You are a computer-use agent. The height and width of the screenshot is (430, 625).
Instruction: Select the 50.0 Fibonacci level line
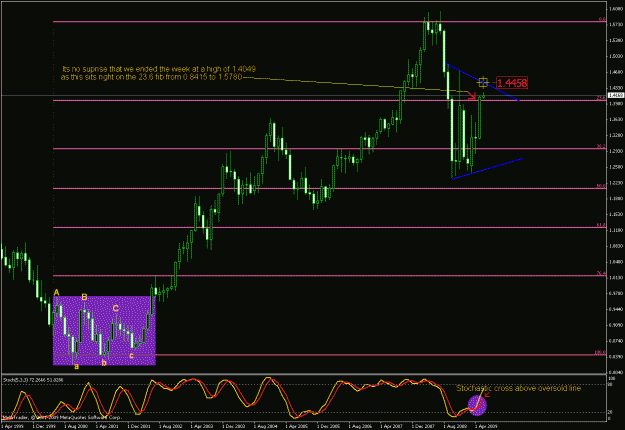330,188
